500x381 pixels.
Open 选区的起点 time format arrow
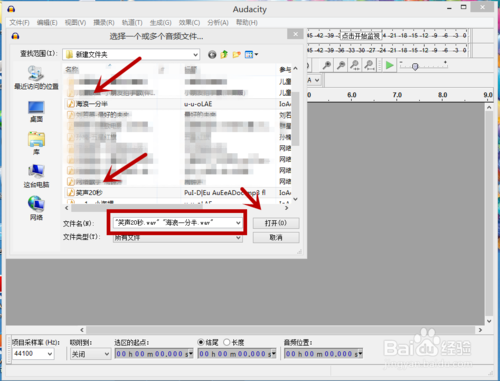coord(191,354)
